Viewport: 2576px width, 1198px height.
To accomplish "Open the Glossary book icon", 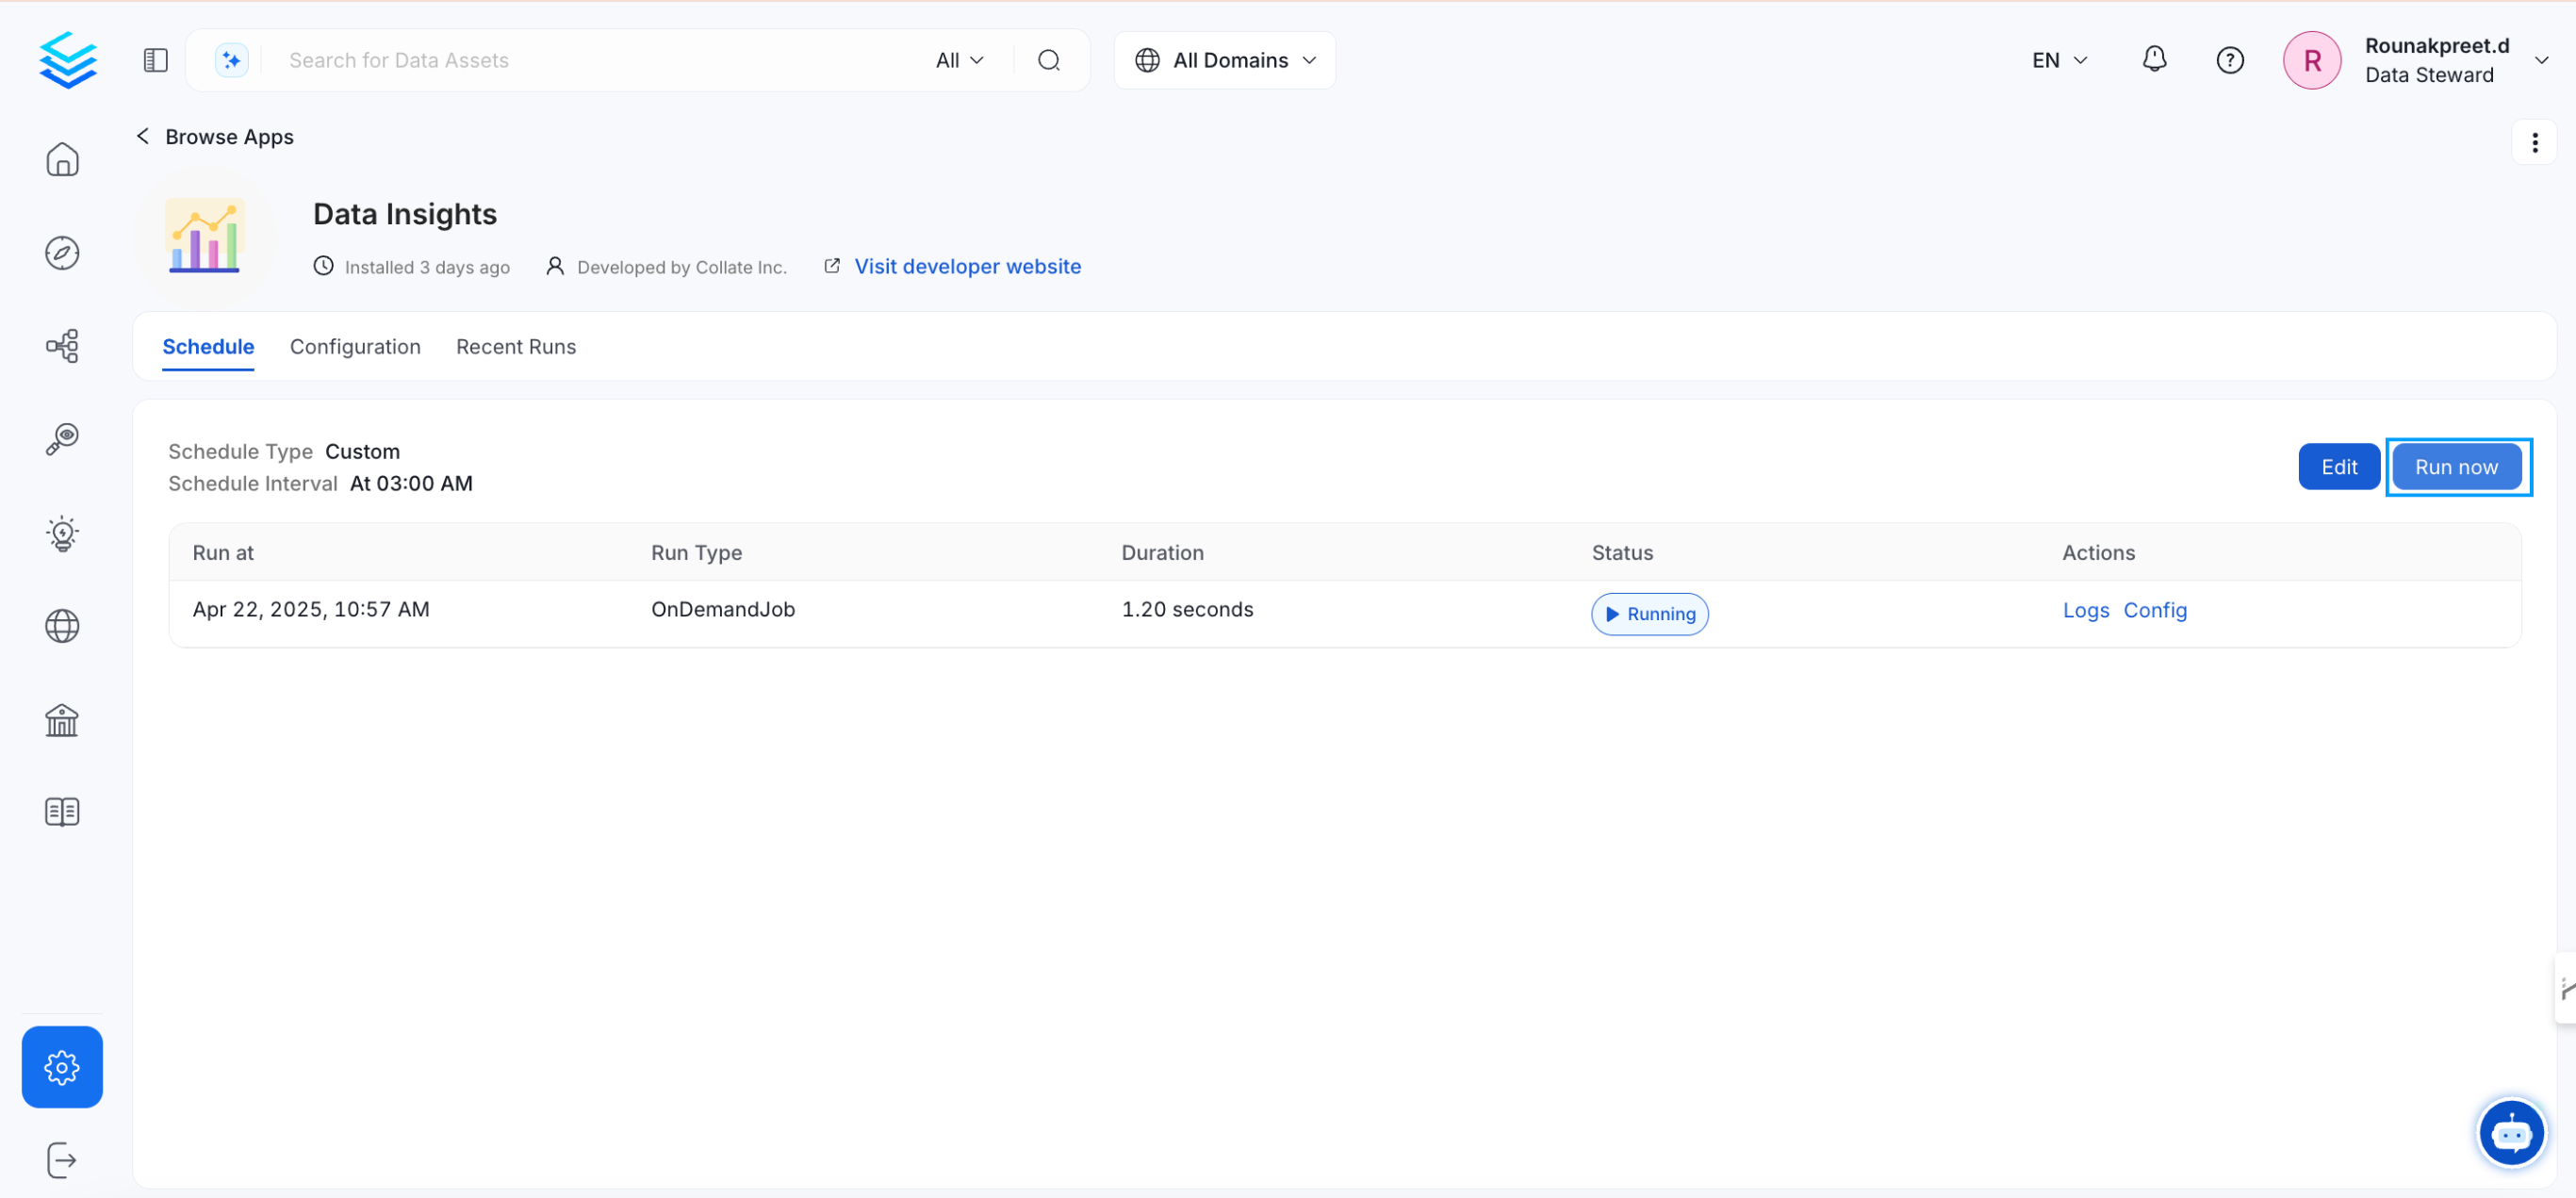I will 62,811.
